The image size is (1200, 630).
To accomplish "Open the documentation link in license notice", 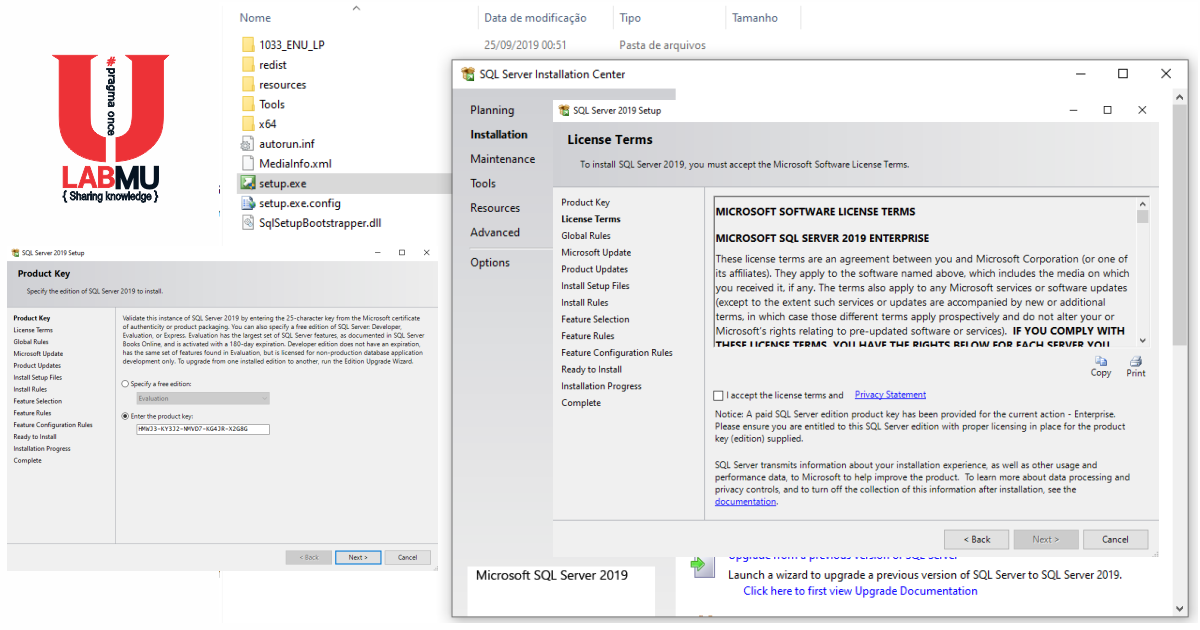I will click(746, 502).
